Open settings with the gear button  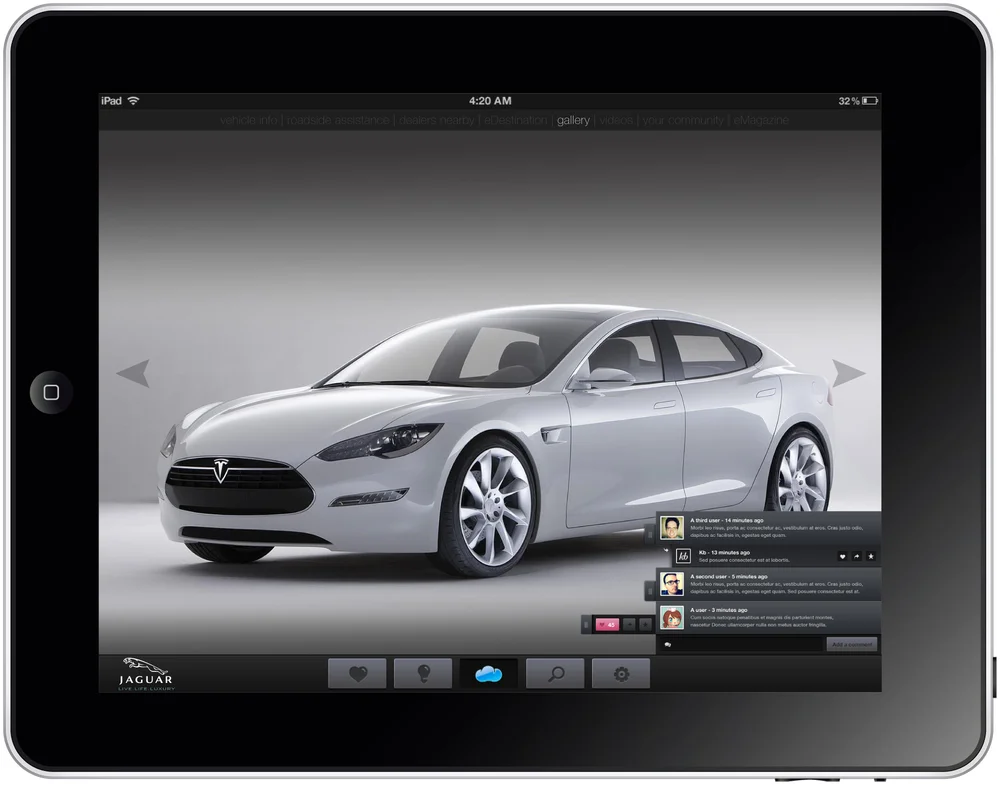pyautogui.click(x=621, y=673)
